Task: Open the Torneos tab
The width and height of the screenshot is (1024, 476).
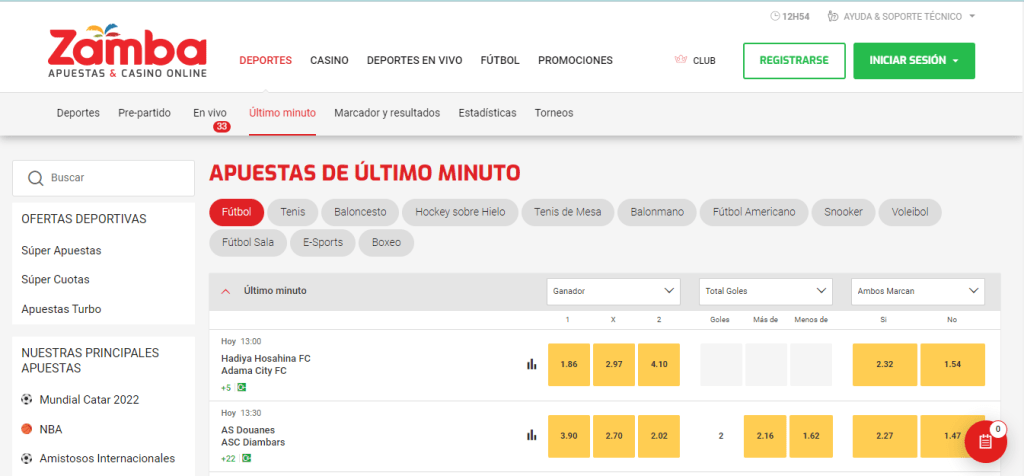Action: pos(554,113)
